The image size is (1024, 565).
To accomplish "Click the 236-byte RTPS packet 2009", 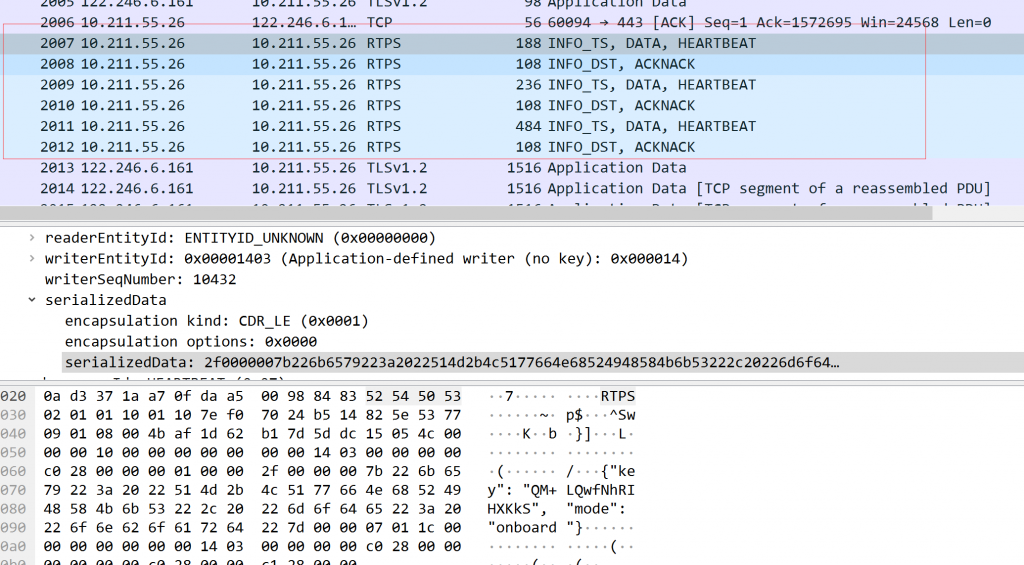I will (x=400, y=85).
